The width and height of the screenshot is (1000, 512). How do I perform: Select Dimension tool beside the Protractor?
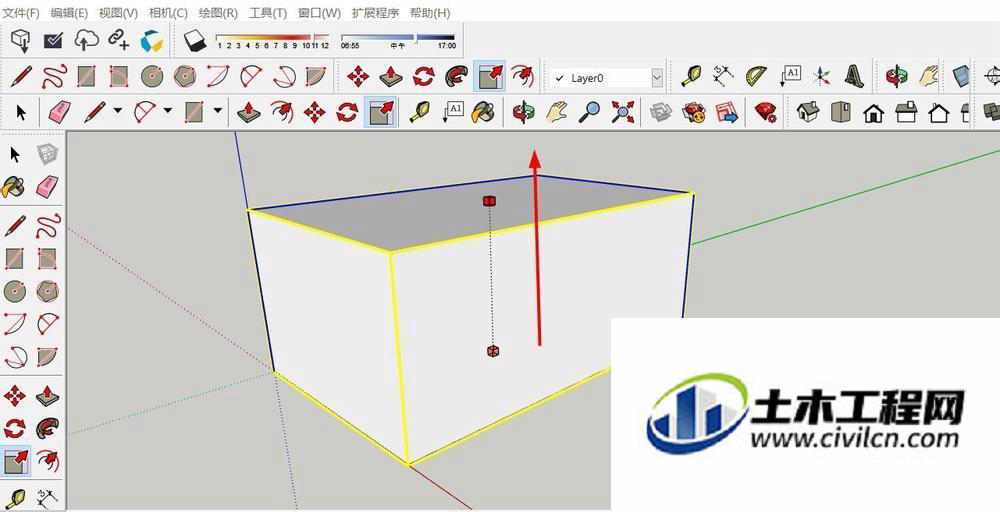click(x=724, y=77)
